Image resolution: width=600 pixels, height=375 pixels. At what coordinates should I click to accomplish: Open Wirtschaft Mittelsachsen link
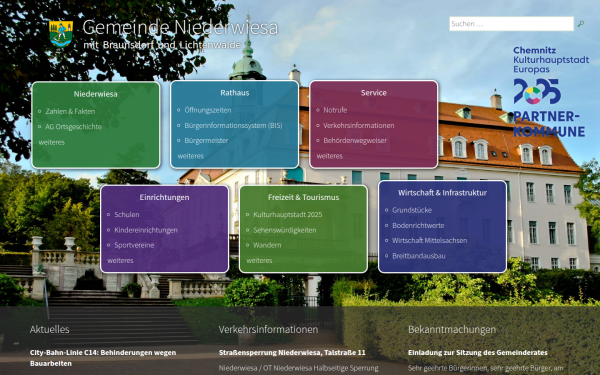click(430, 240)
